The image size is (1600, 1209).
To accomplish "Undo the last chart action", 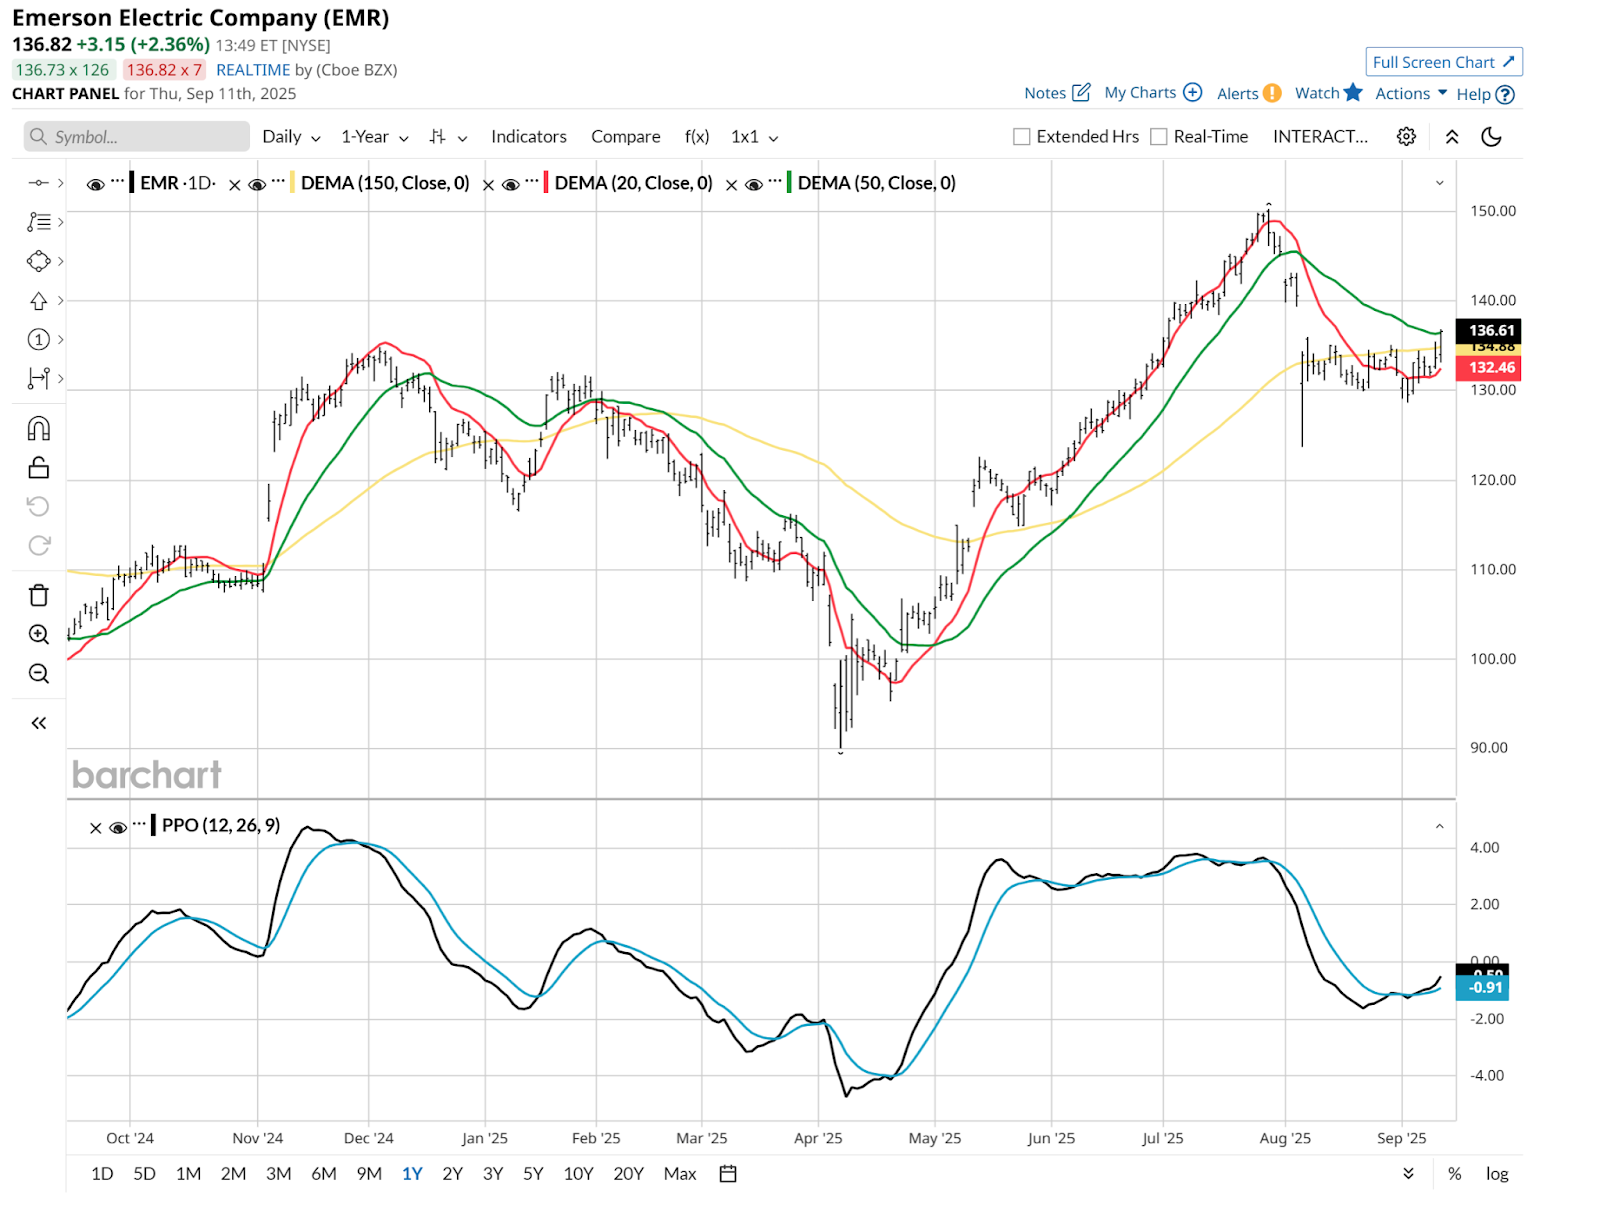I will pos(38,506).
